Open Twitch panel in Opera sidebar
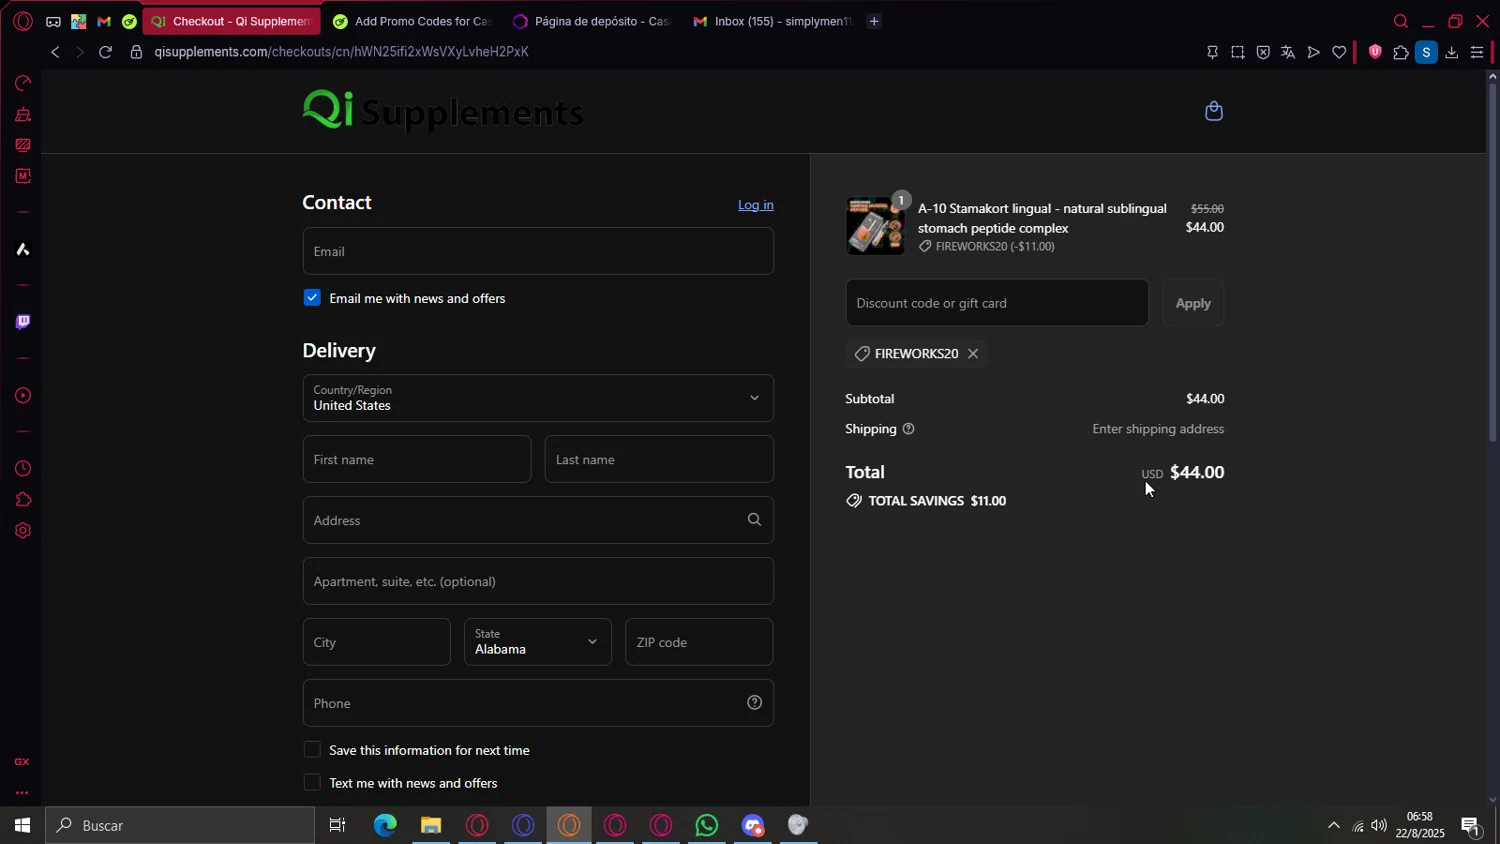1500x844 pixels. (x=23, y=322)
